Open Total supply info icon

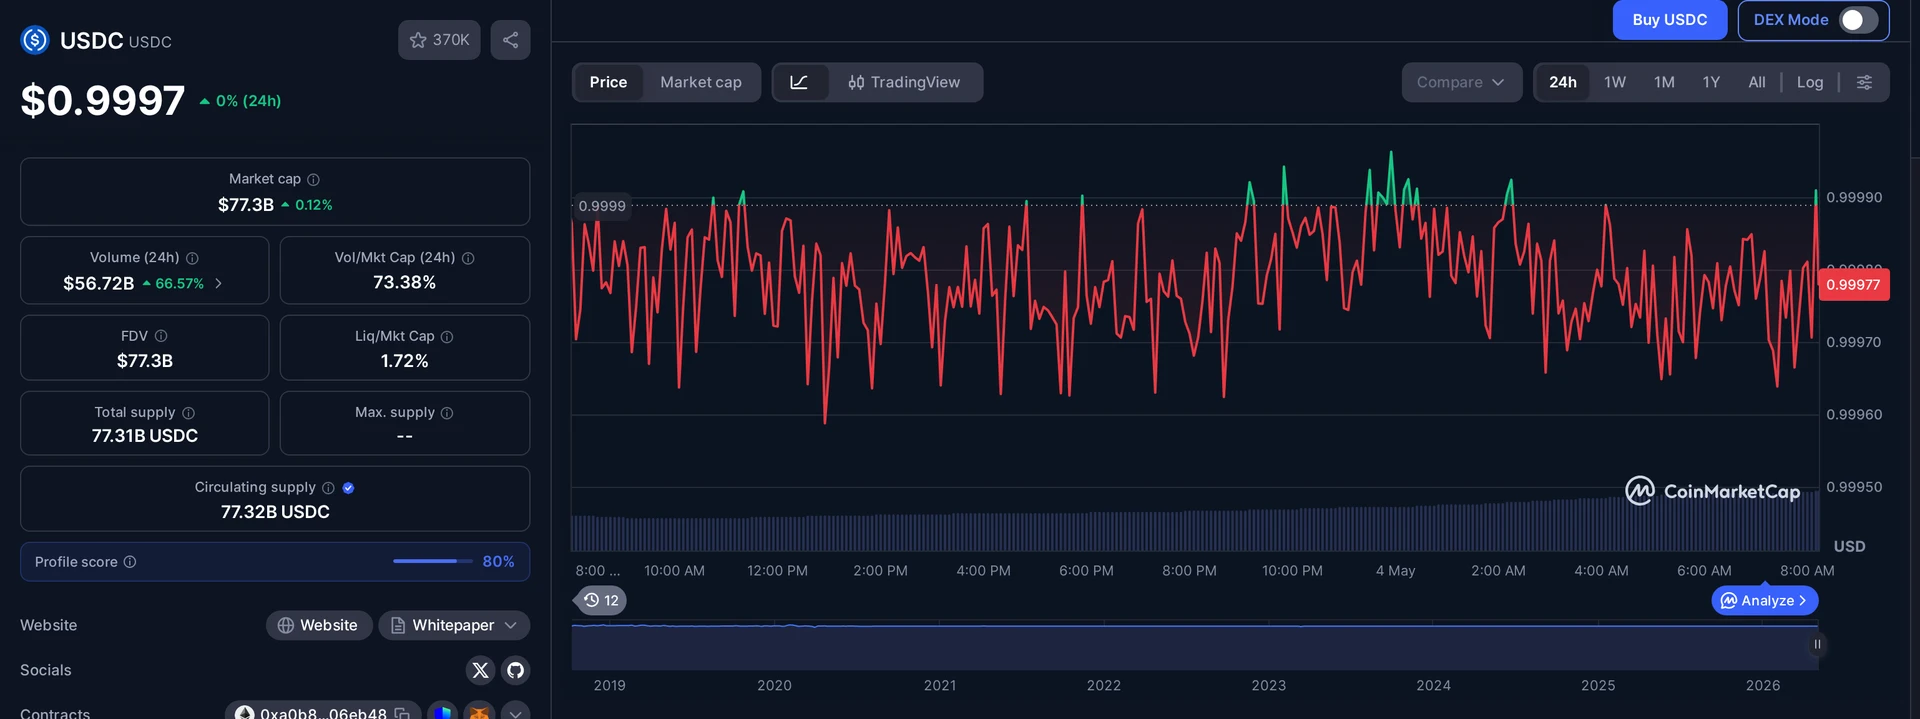(x=188, y=413)
